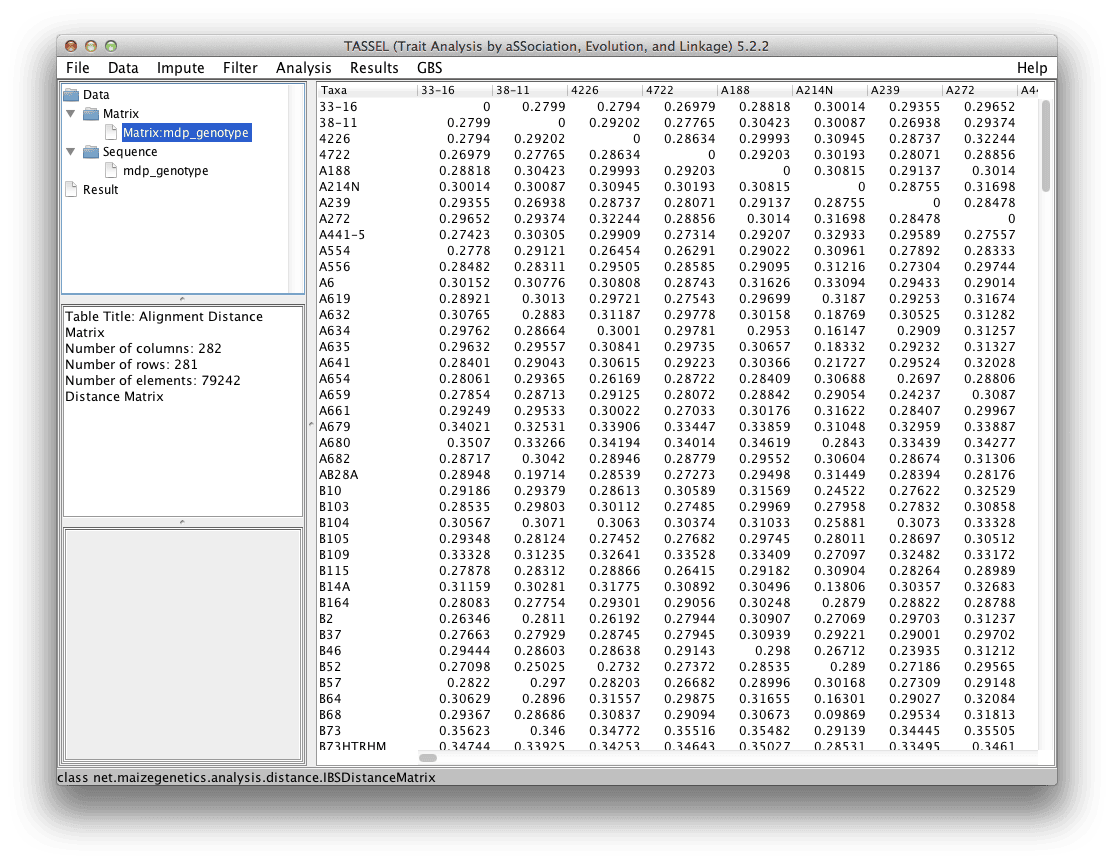Image resolution: width=1114 pixels, height=864 pixels.
Task: Click the vertical scrollbar thumb of the table
Action: [x=1045, y=146]
